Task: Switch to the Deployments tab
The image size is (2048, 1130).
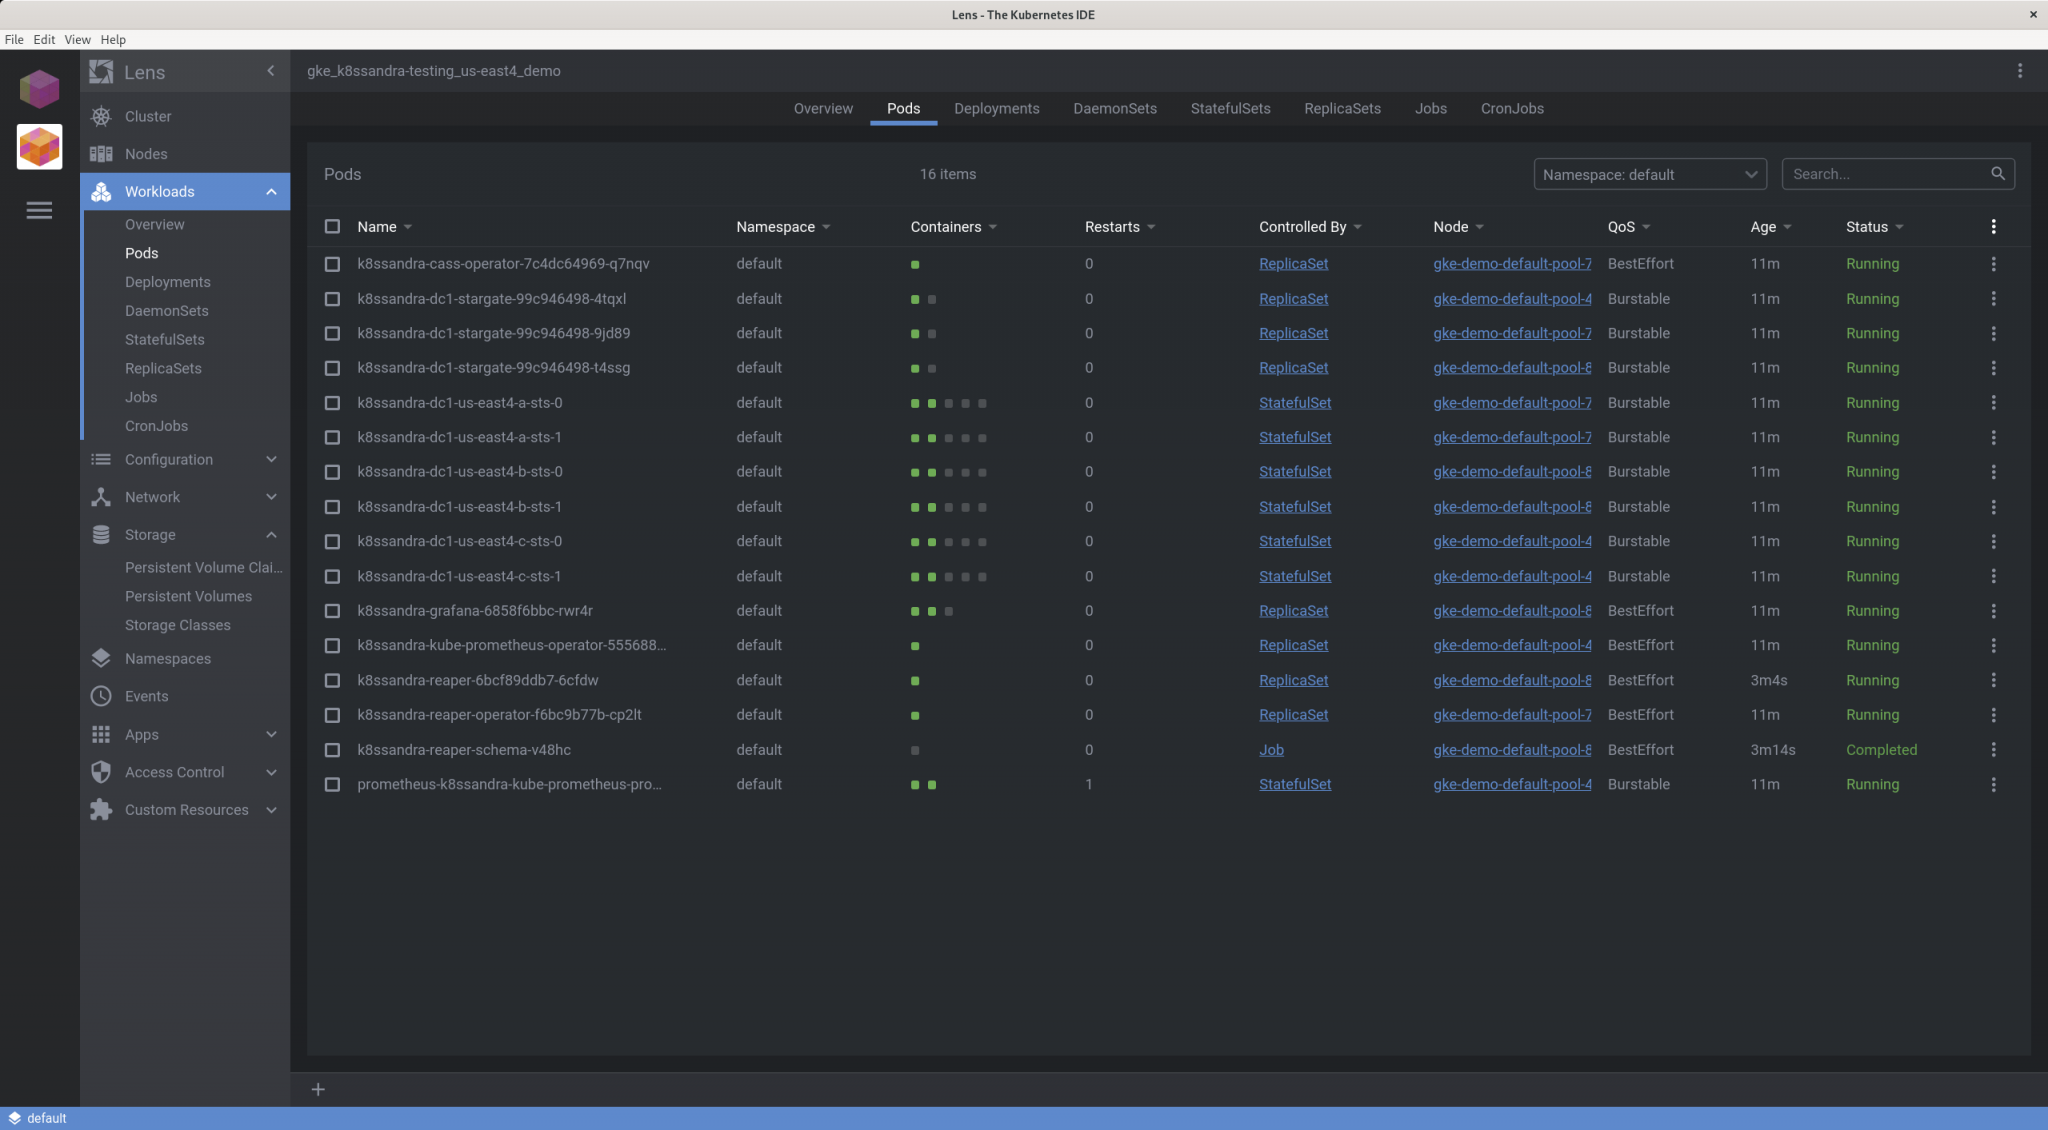Action: coord(996,109)
